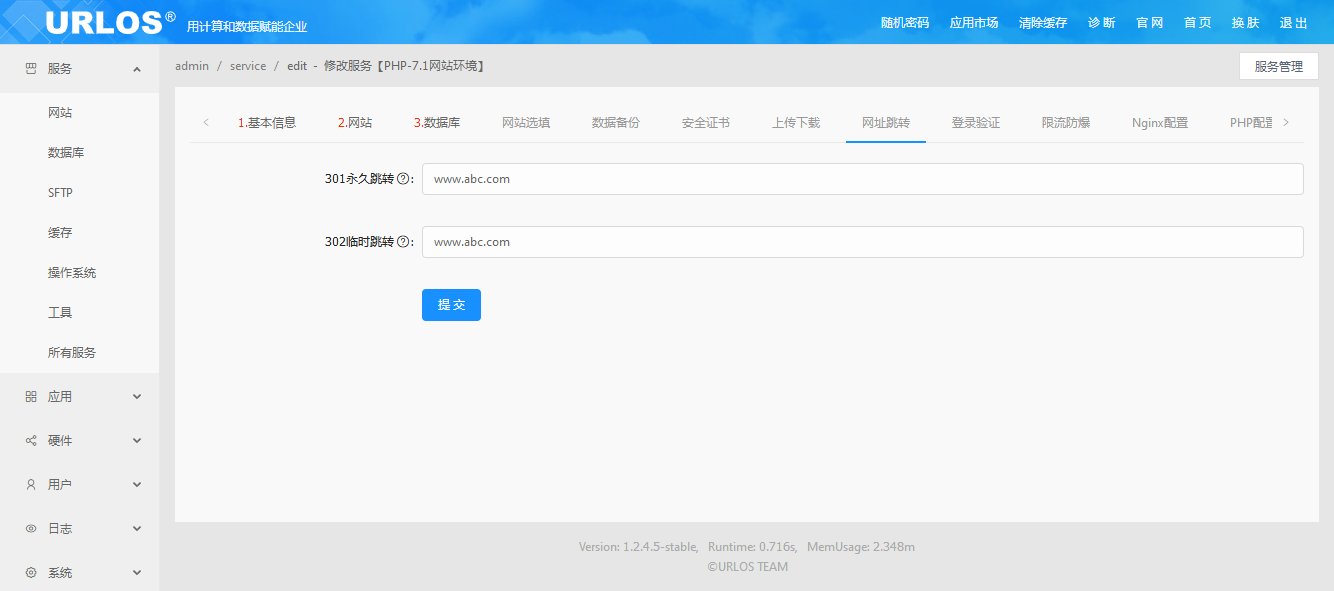This screenshot has height=591, width=1334.
Task: Click the 服务 sidebar section icon
Action: (x=31, y=69)
